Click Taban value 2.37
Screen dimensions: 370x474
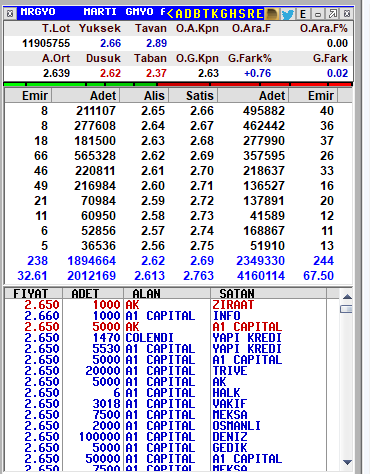(156, 73)
